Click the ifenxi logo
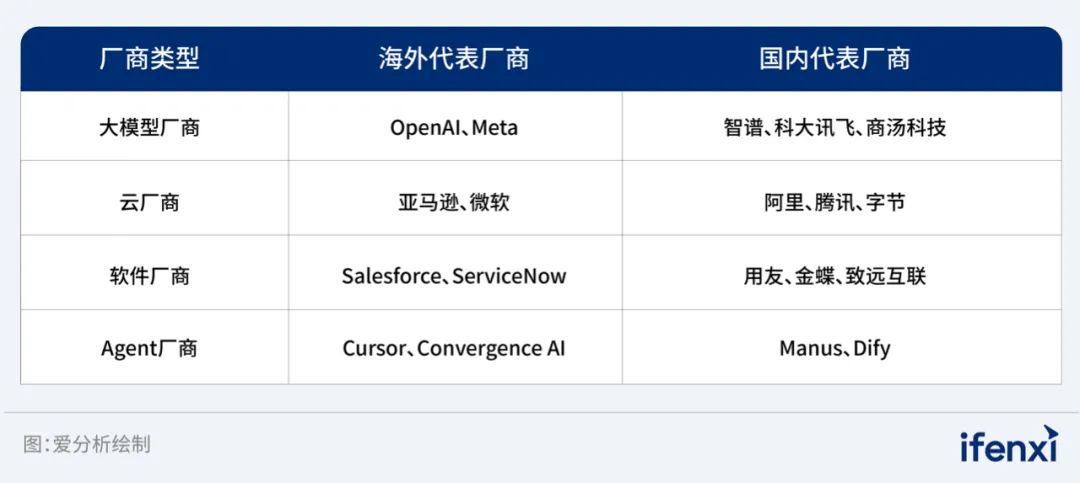1080x483 pixels. tap(1008, 444)
